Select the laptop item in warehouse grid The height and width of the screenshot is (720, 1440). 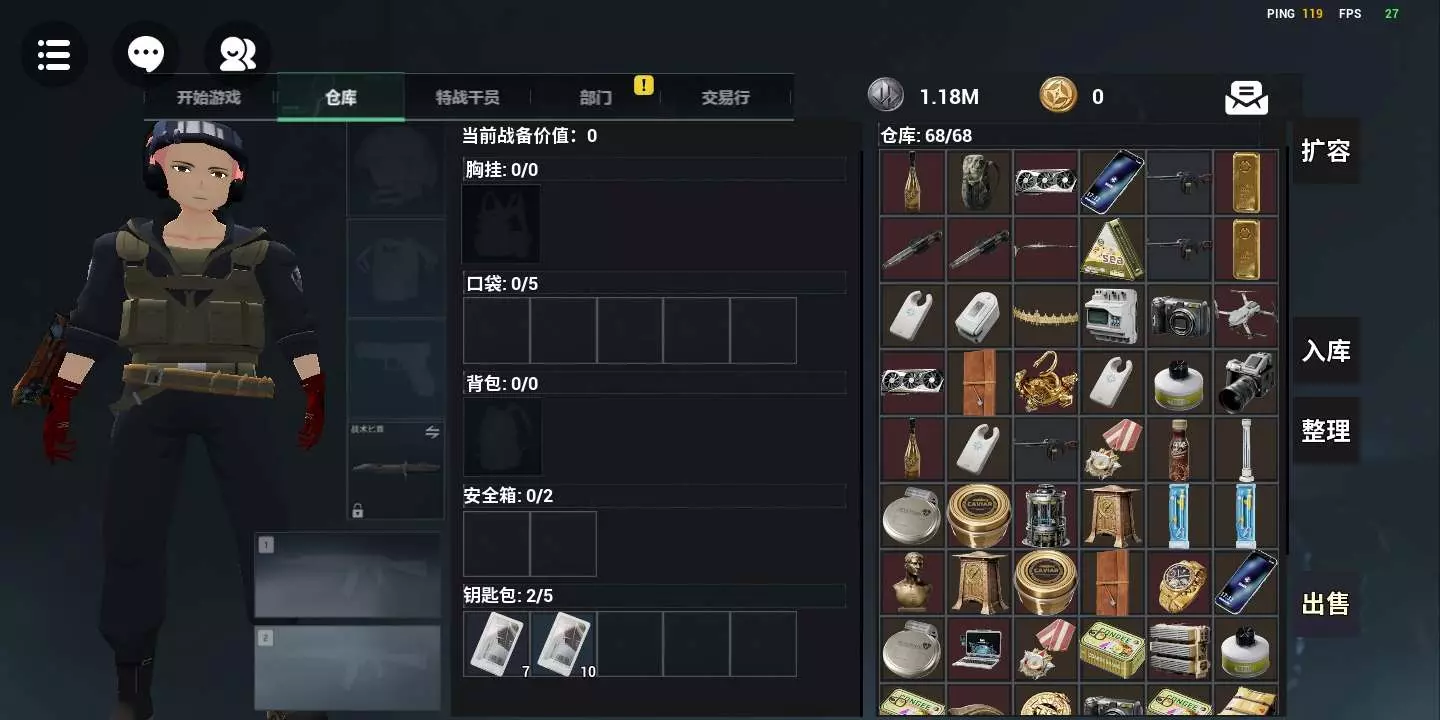(x=979, y=648)
